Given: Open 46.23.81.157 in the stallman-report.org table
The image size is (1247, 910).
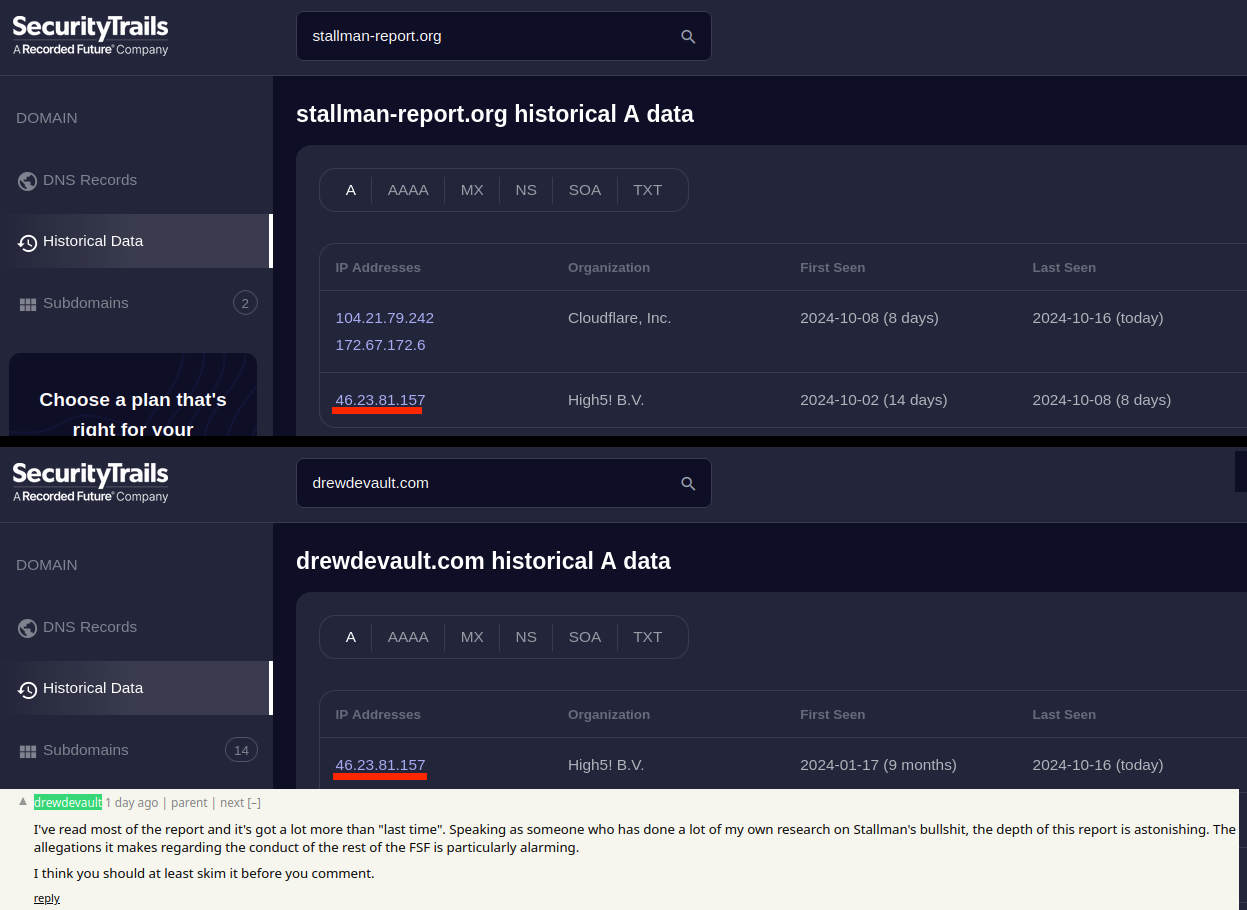Looking at the screenshot, I should click(x=380, y=400).
